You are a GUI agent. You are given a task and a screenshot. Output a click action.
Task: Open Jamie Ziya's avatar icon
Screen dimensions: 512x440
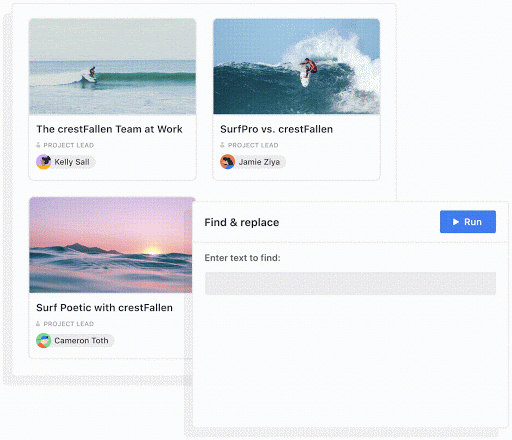228,162
